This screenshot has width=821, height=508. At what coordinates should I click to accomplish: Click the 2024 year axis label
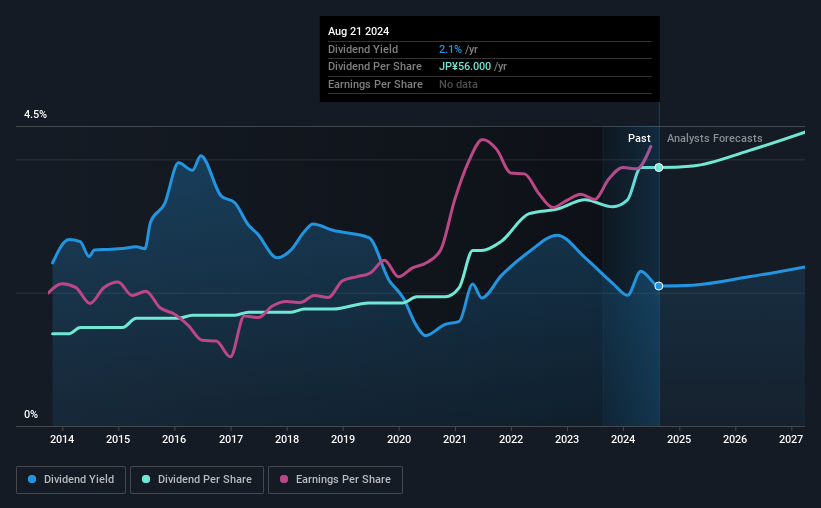coord(623,439)
